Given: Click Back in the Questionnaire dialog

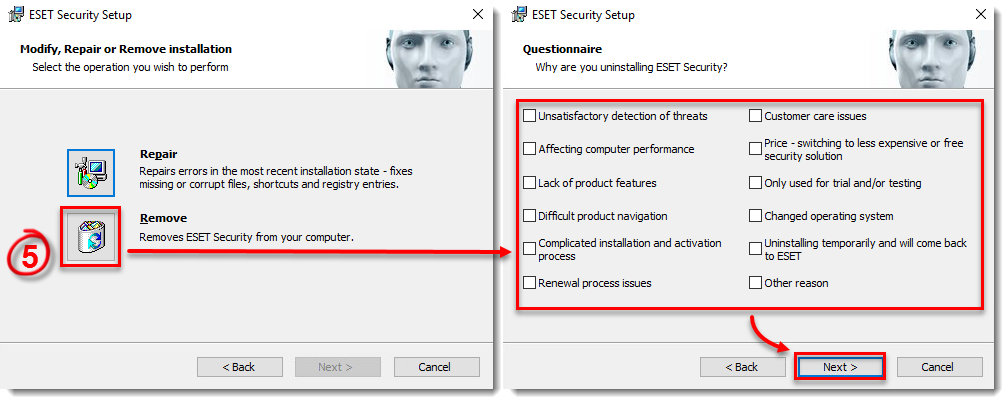Looking at the screenshot, I should 742,367.
